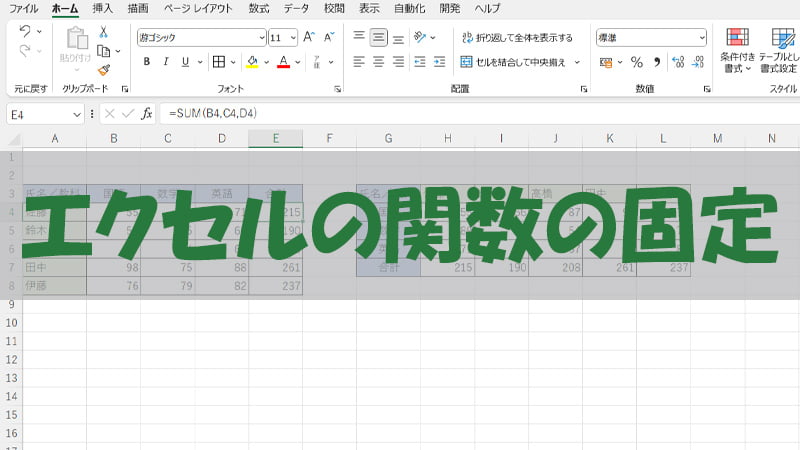800x450 pixels.
Task: Click the undo button
Action: click(25, 32)
